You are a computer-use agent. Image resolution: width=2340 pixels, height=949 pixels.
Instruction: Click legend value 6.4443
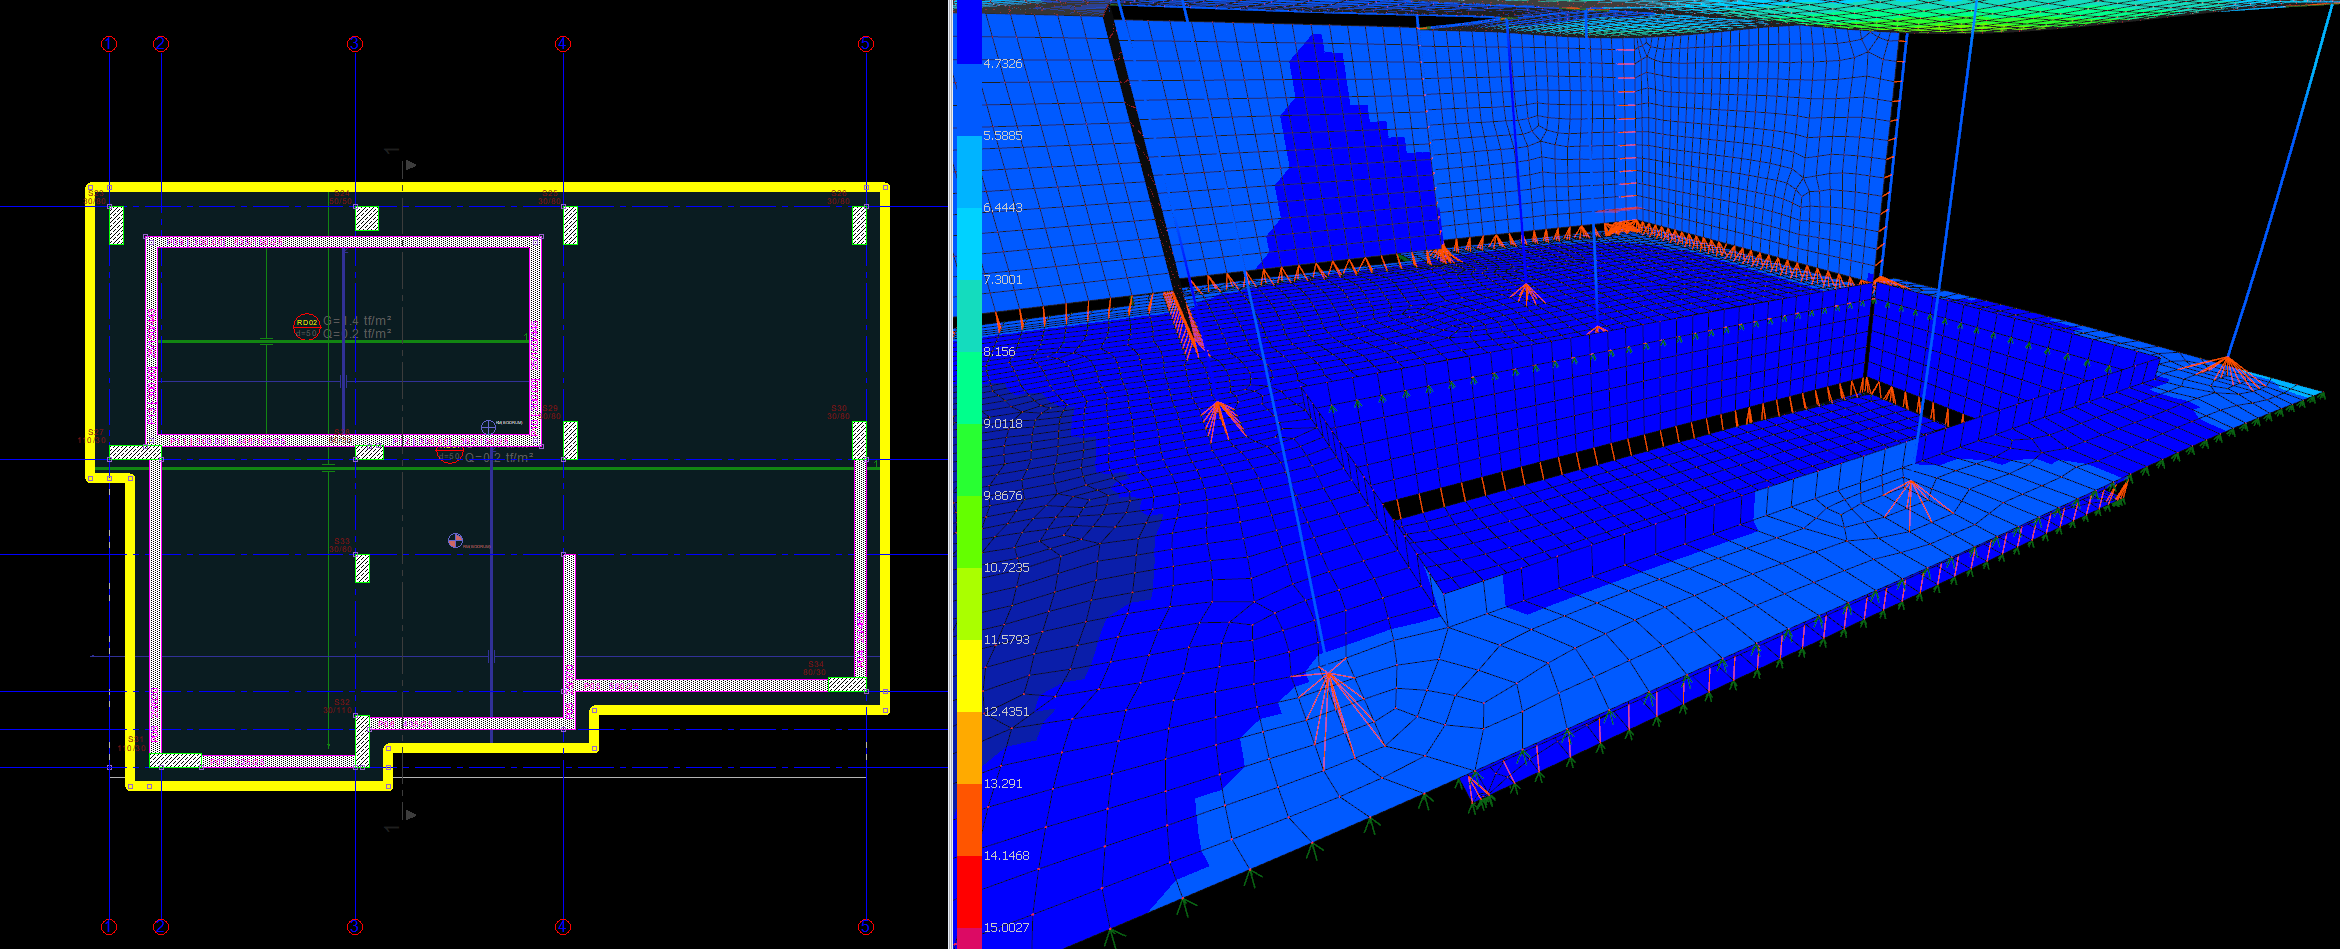pyautogui.click(x=1003, y=207)
